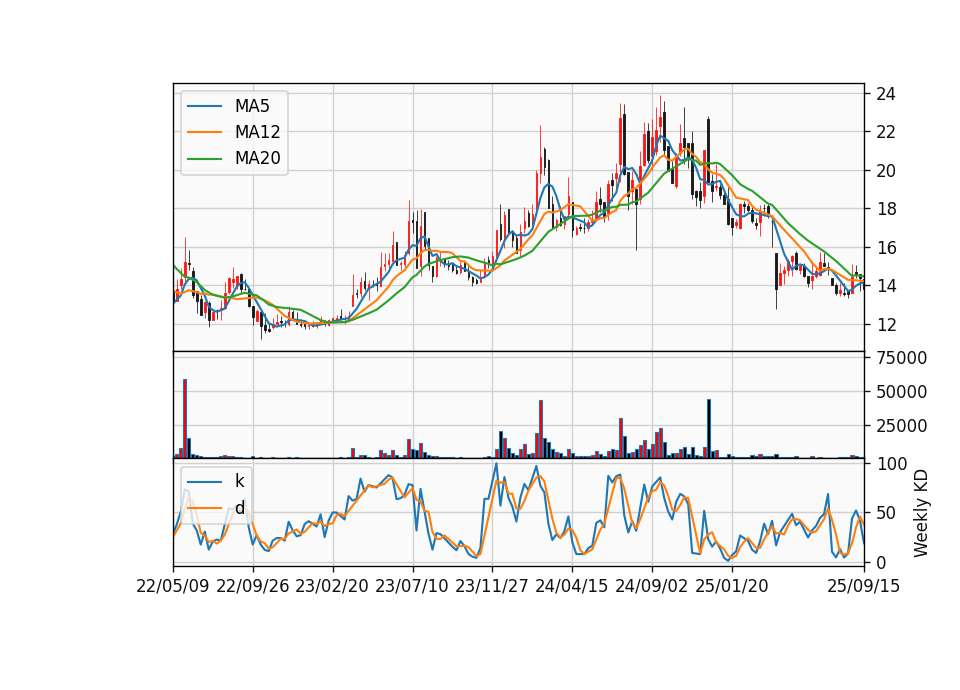Image resolution: width=960 pixels, height=690 pixels.
Task: Click the 22/09/26 date tick label
Action: tap(253, 586)
